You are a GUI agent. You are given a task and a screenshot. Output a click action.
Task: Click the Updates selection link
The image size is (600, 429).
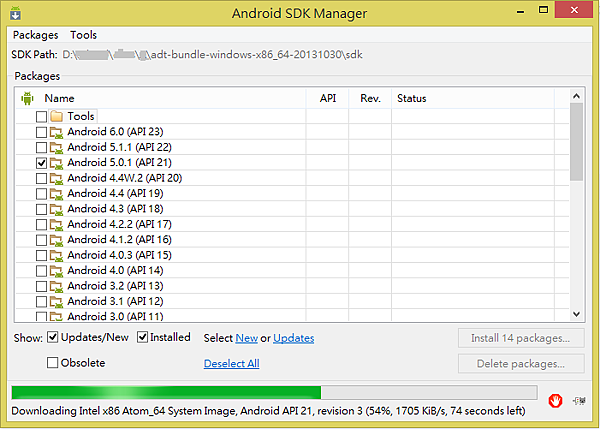point(293,339)
